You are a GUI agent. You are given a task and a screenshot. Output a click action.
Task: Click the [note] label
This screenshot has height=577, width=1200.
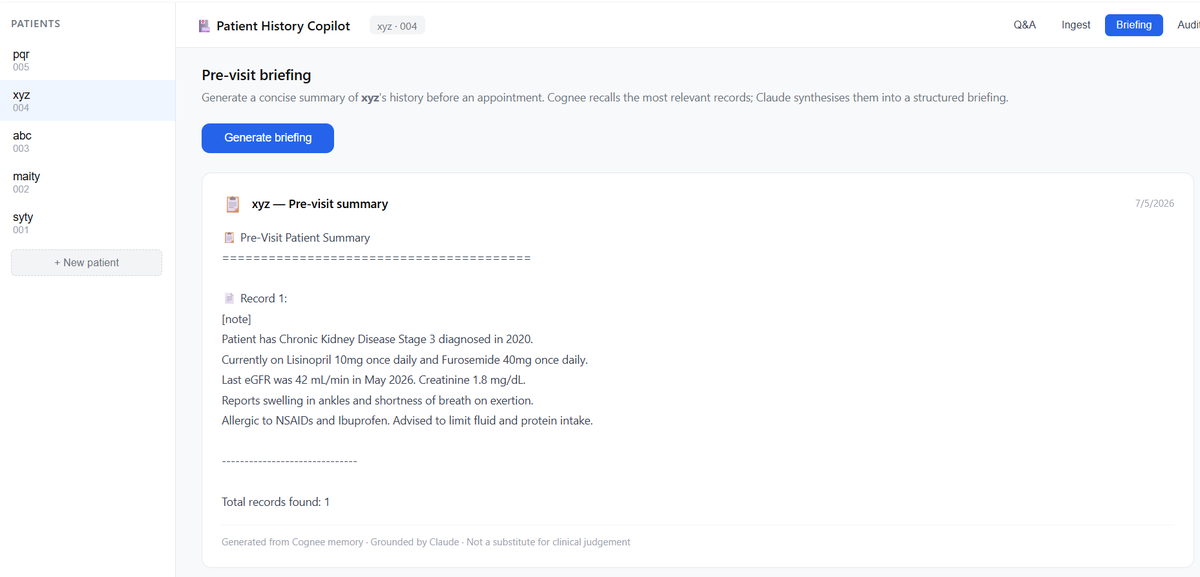pyautogui.click(x=236, y=319)
